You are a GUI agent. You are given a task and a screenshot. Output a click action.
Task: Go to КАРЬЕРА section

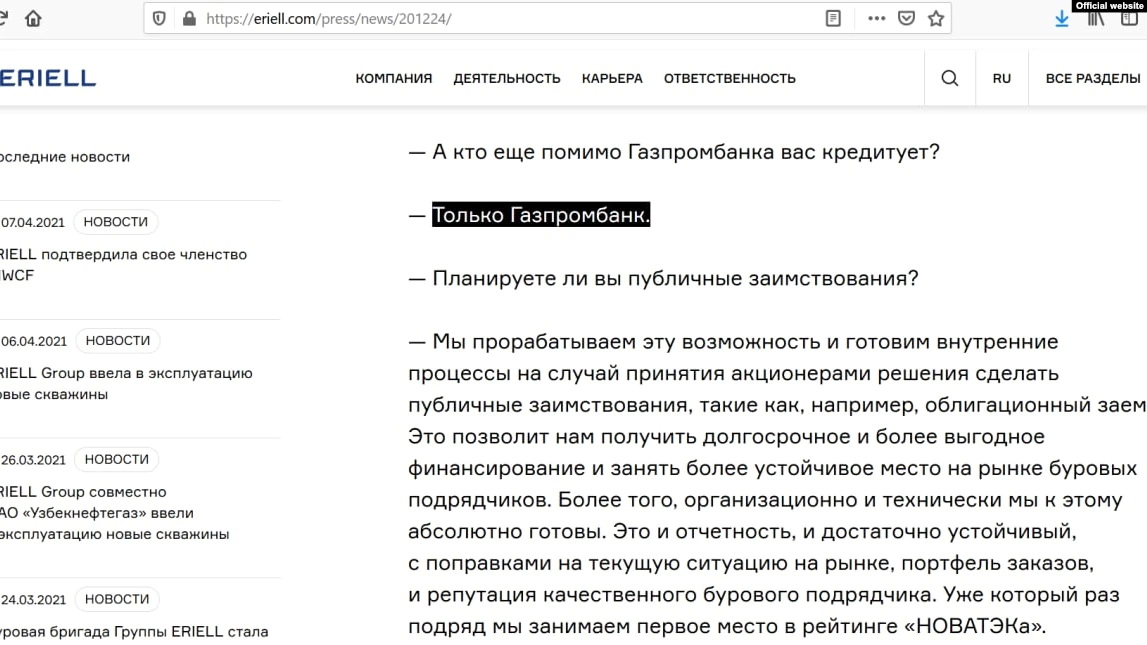coord(612,78)
